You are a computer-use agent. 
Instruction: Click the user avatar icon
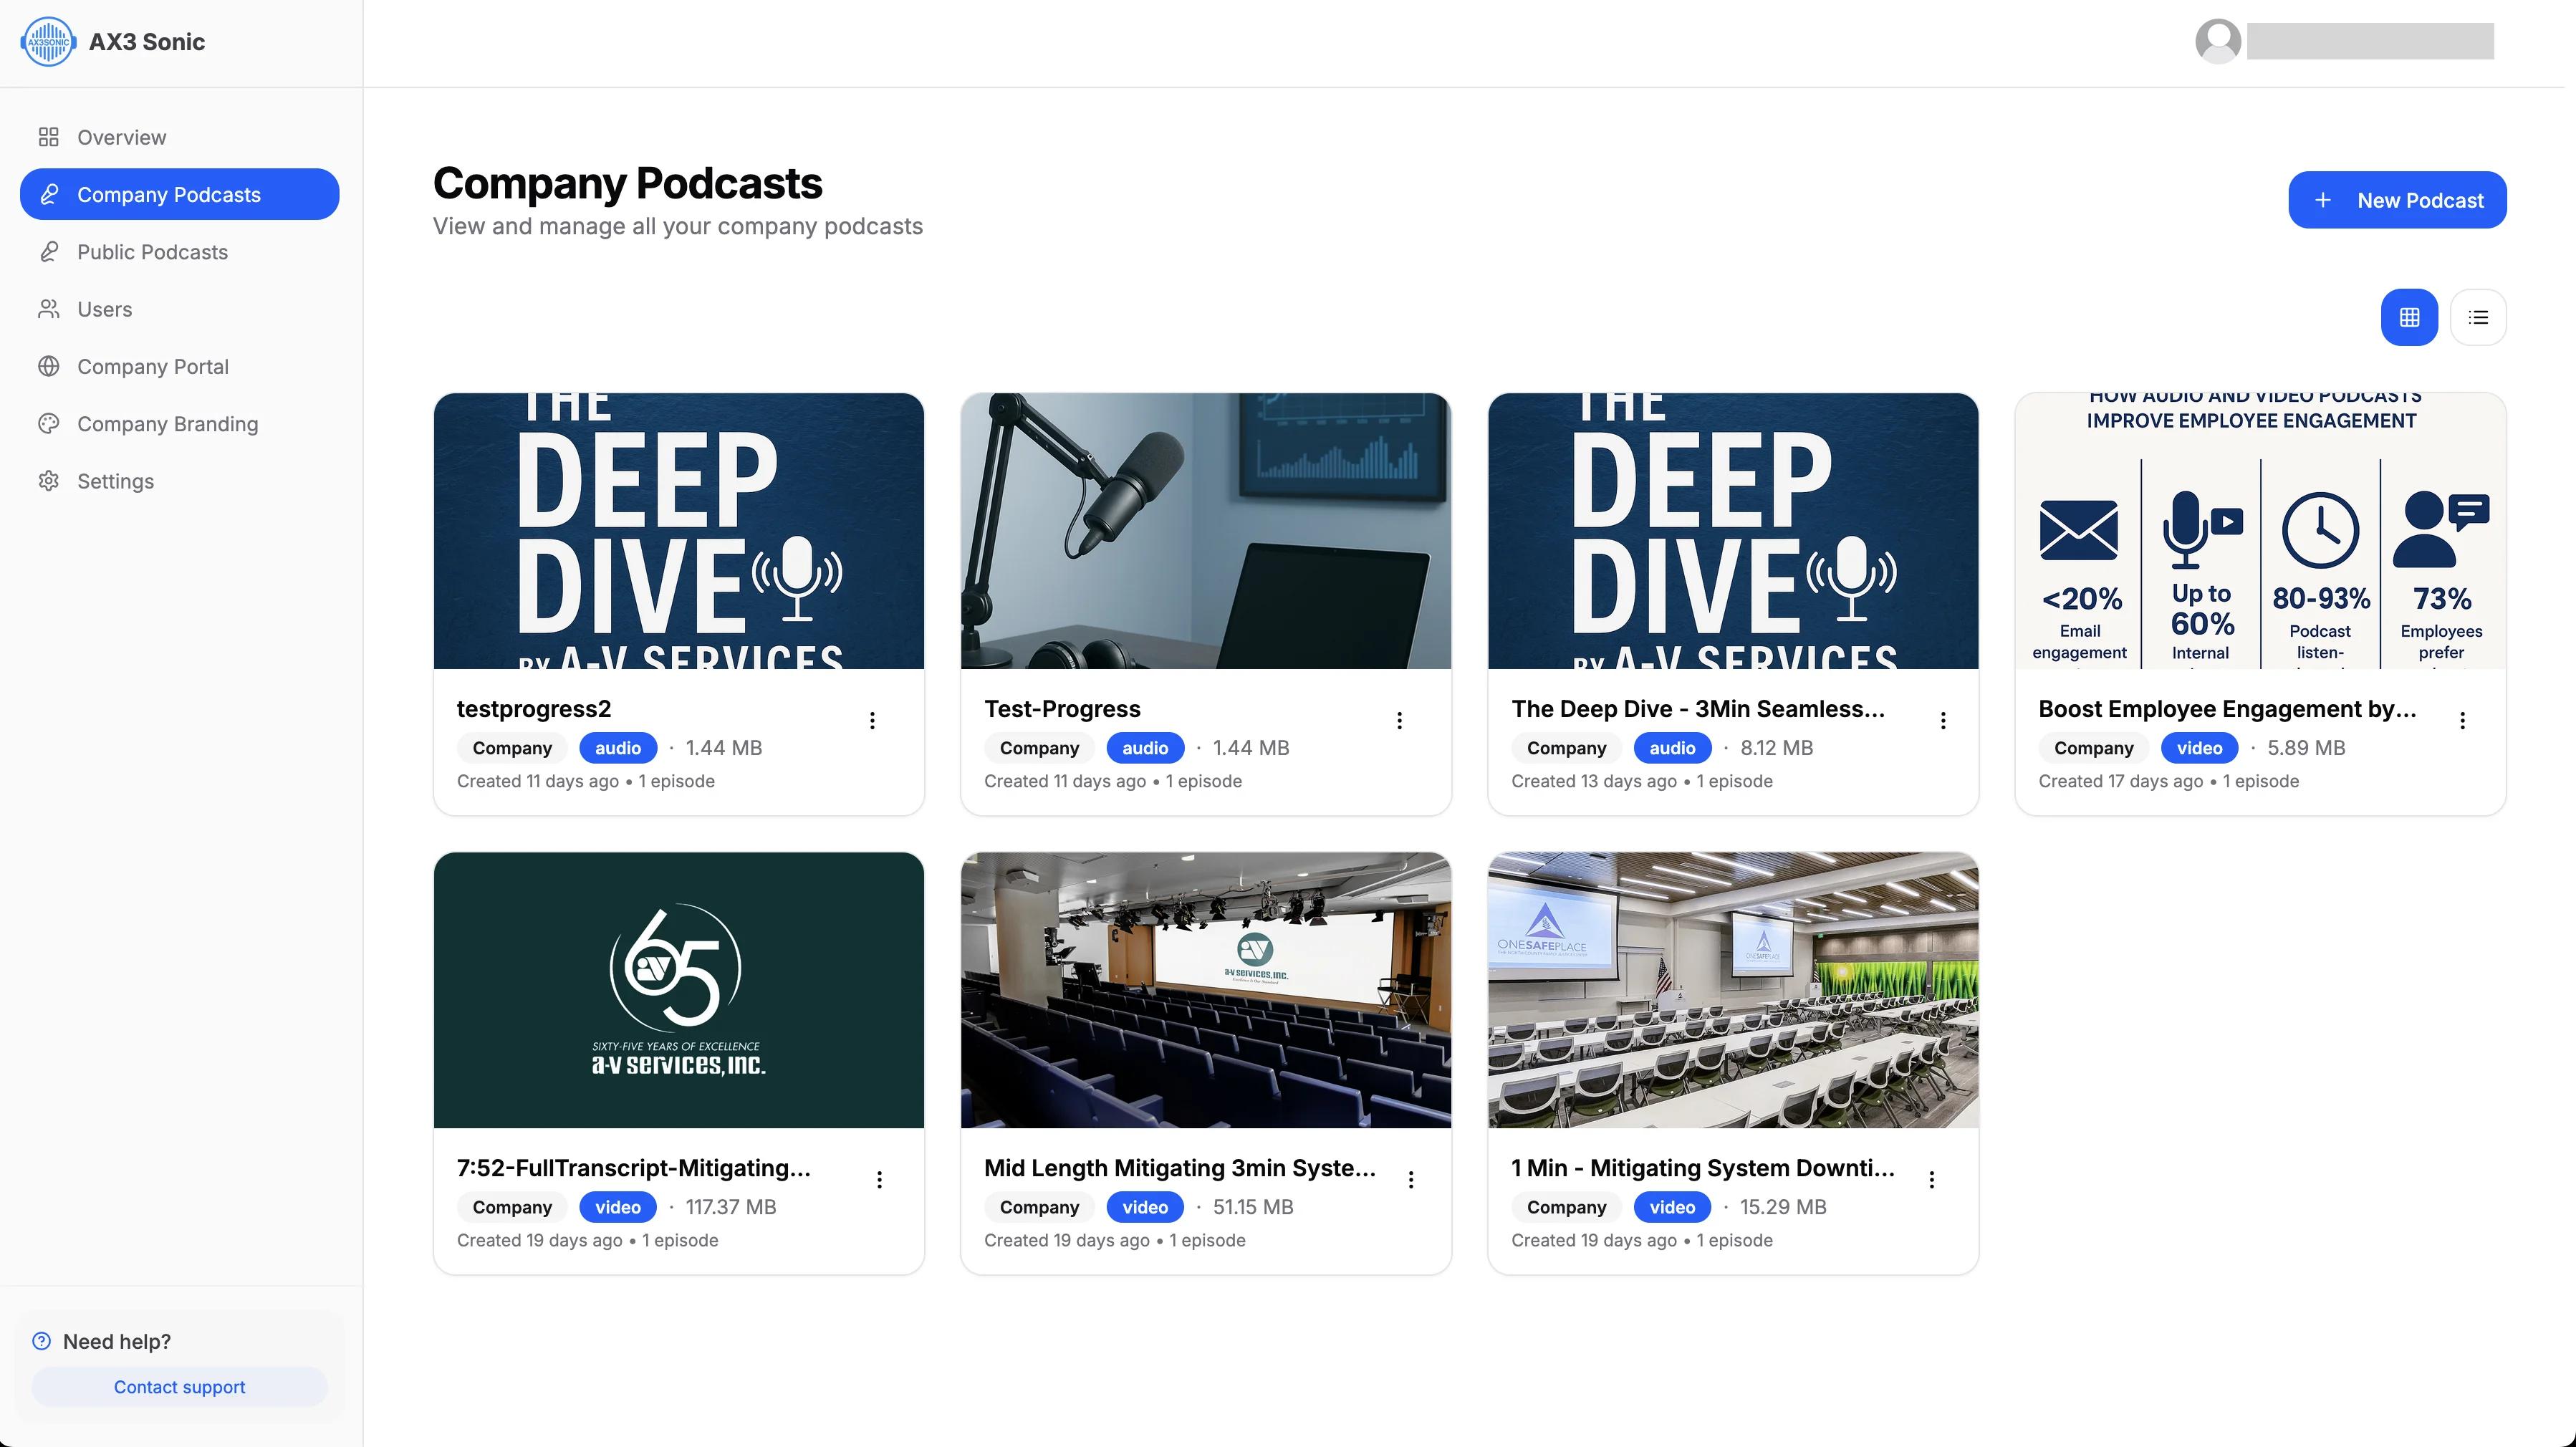pos(2217,42)
